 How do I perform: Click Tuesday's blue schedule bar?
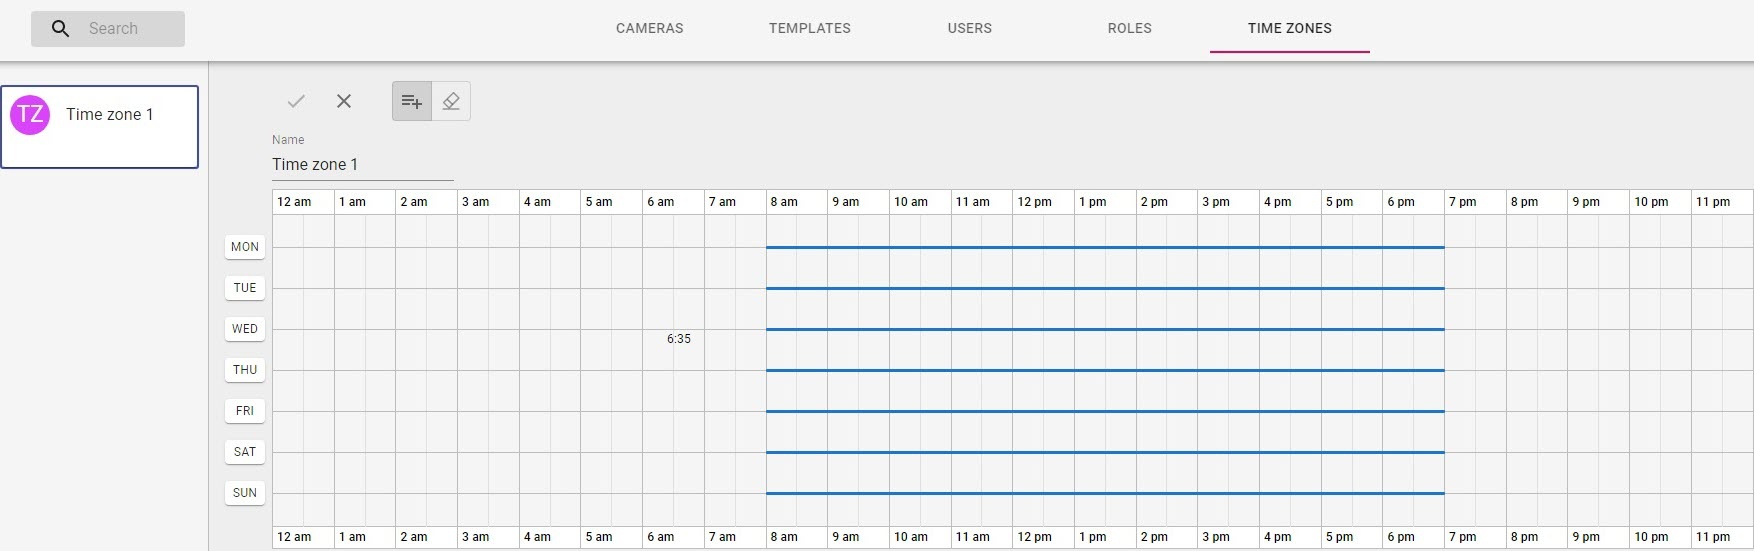(x=1105, y=288)
